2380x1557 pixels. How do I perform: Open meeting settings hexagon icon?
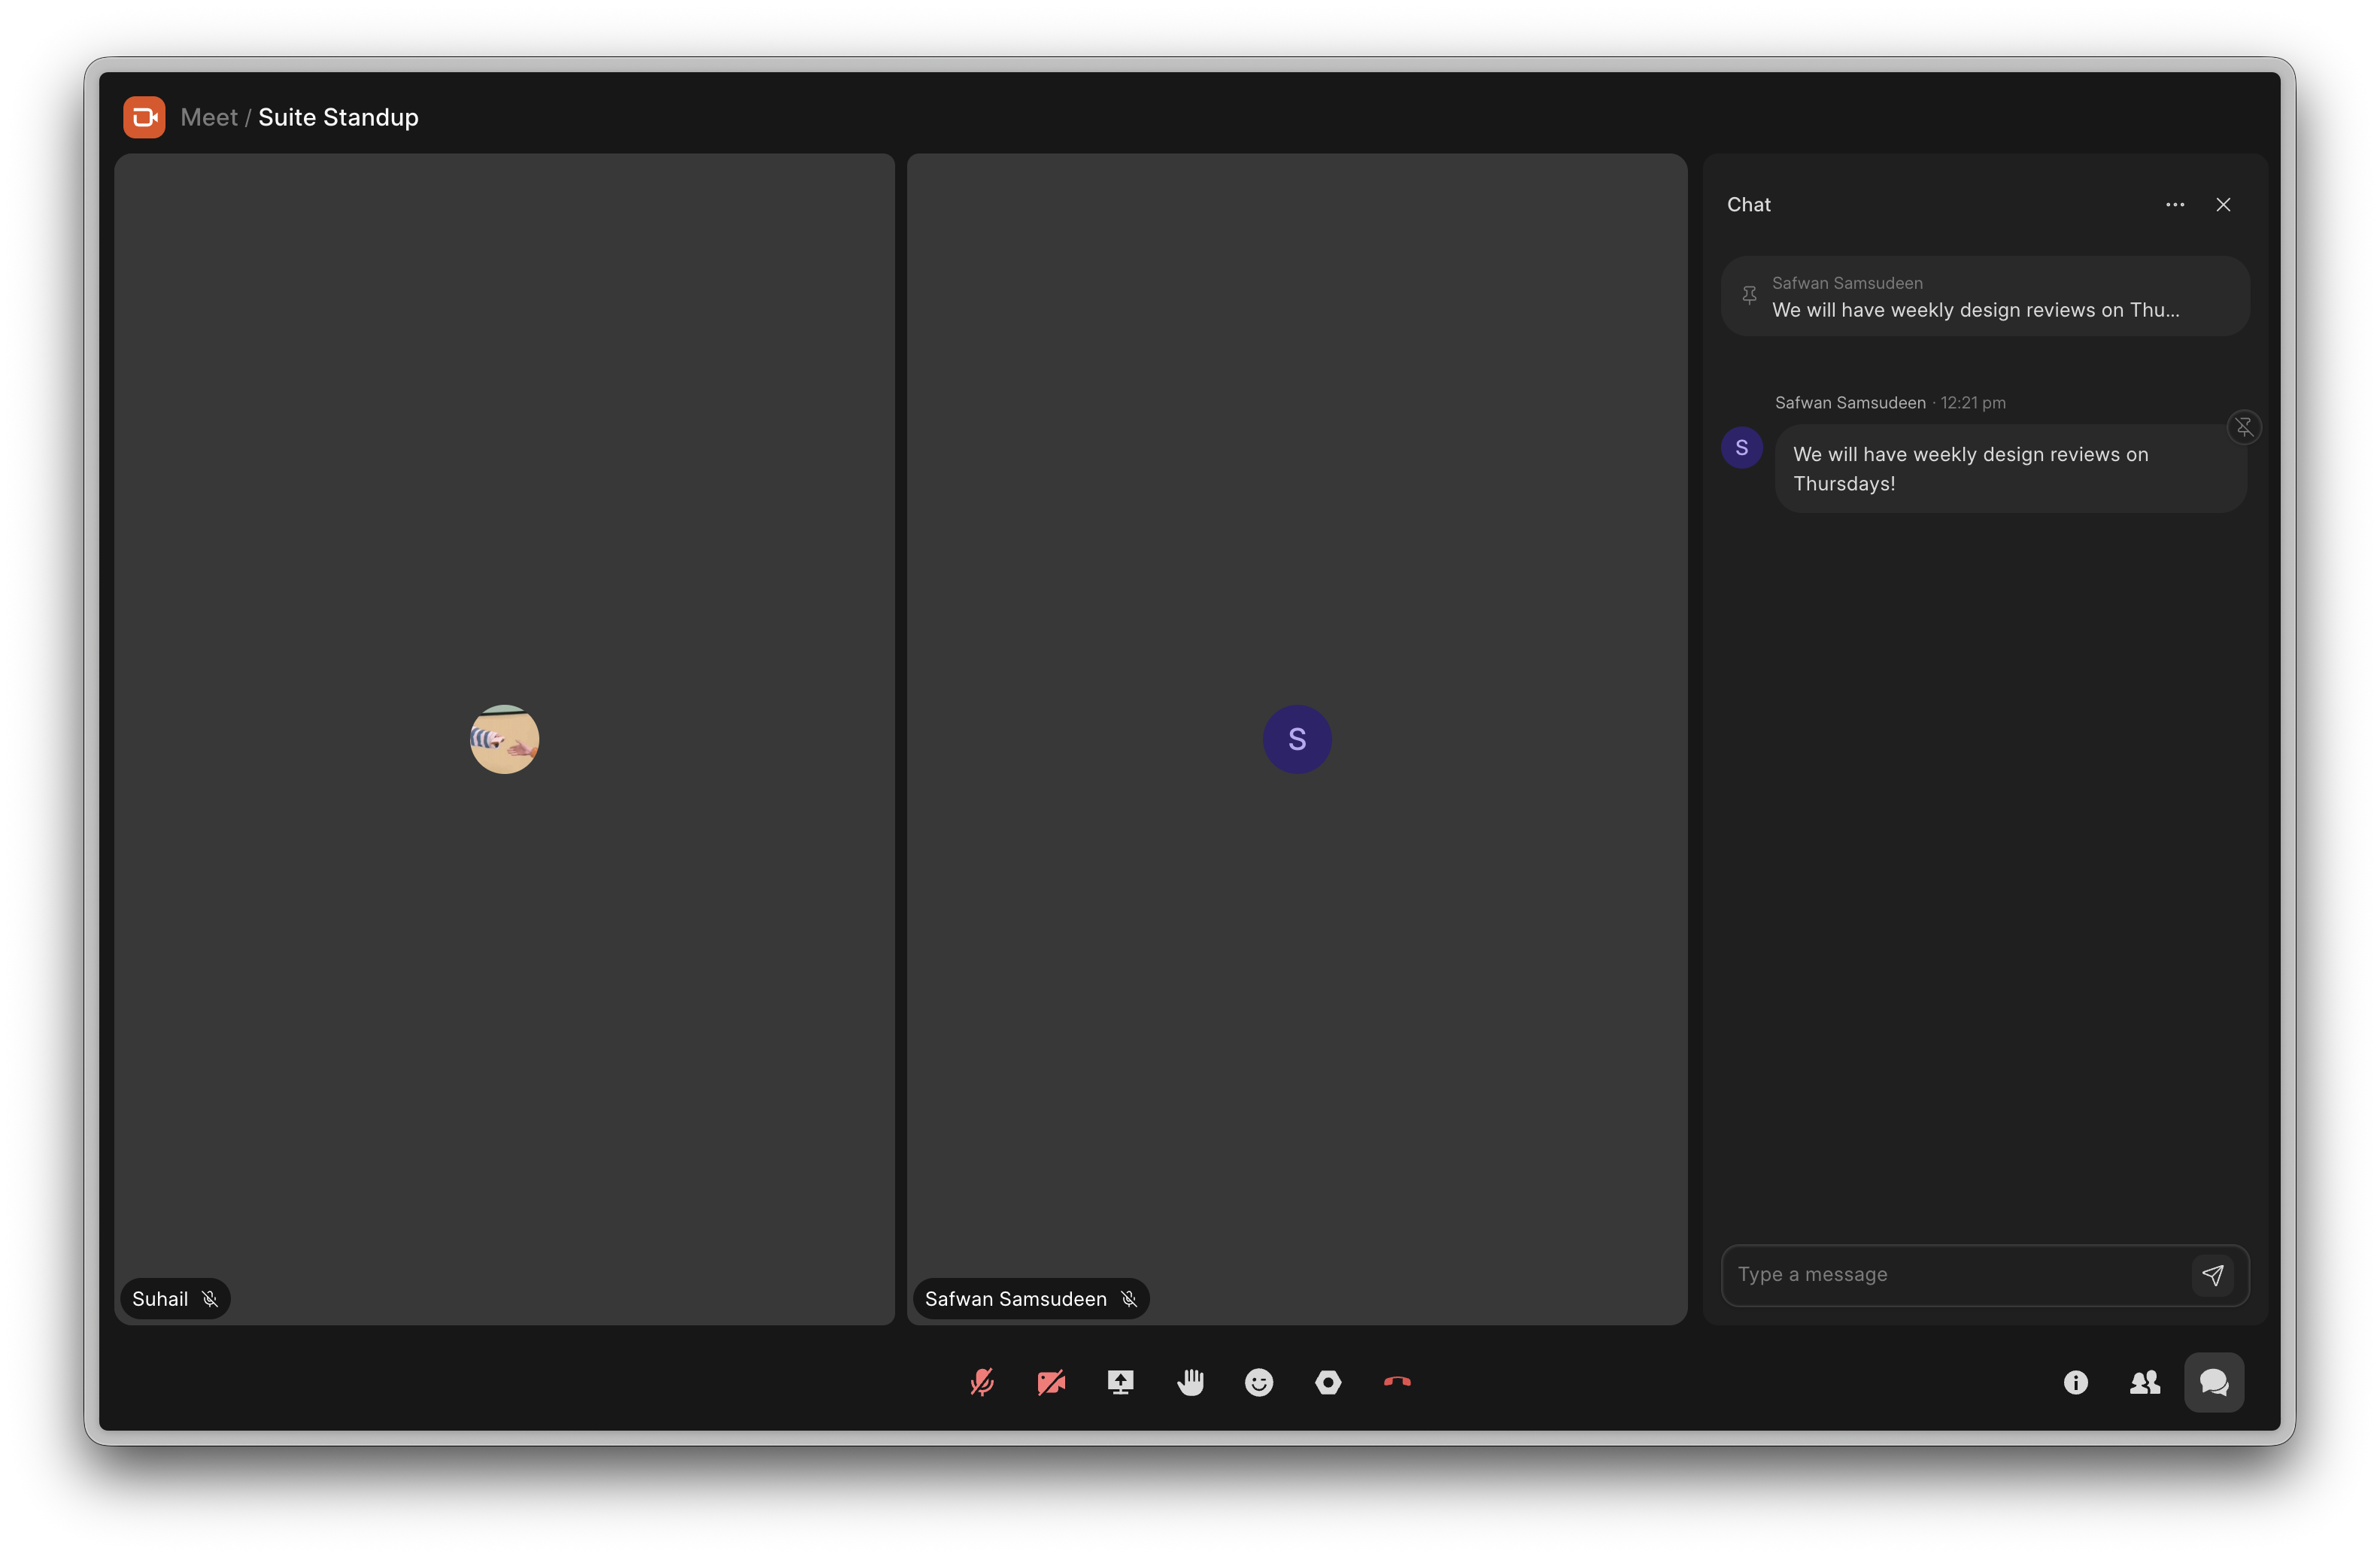point(1328,1382)
